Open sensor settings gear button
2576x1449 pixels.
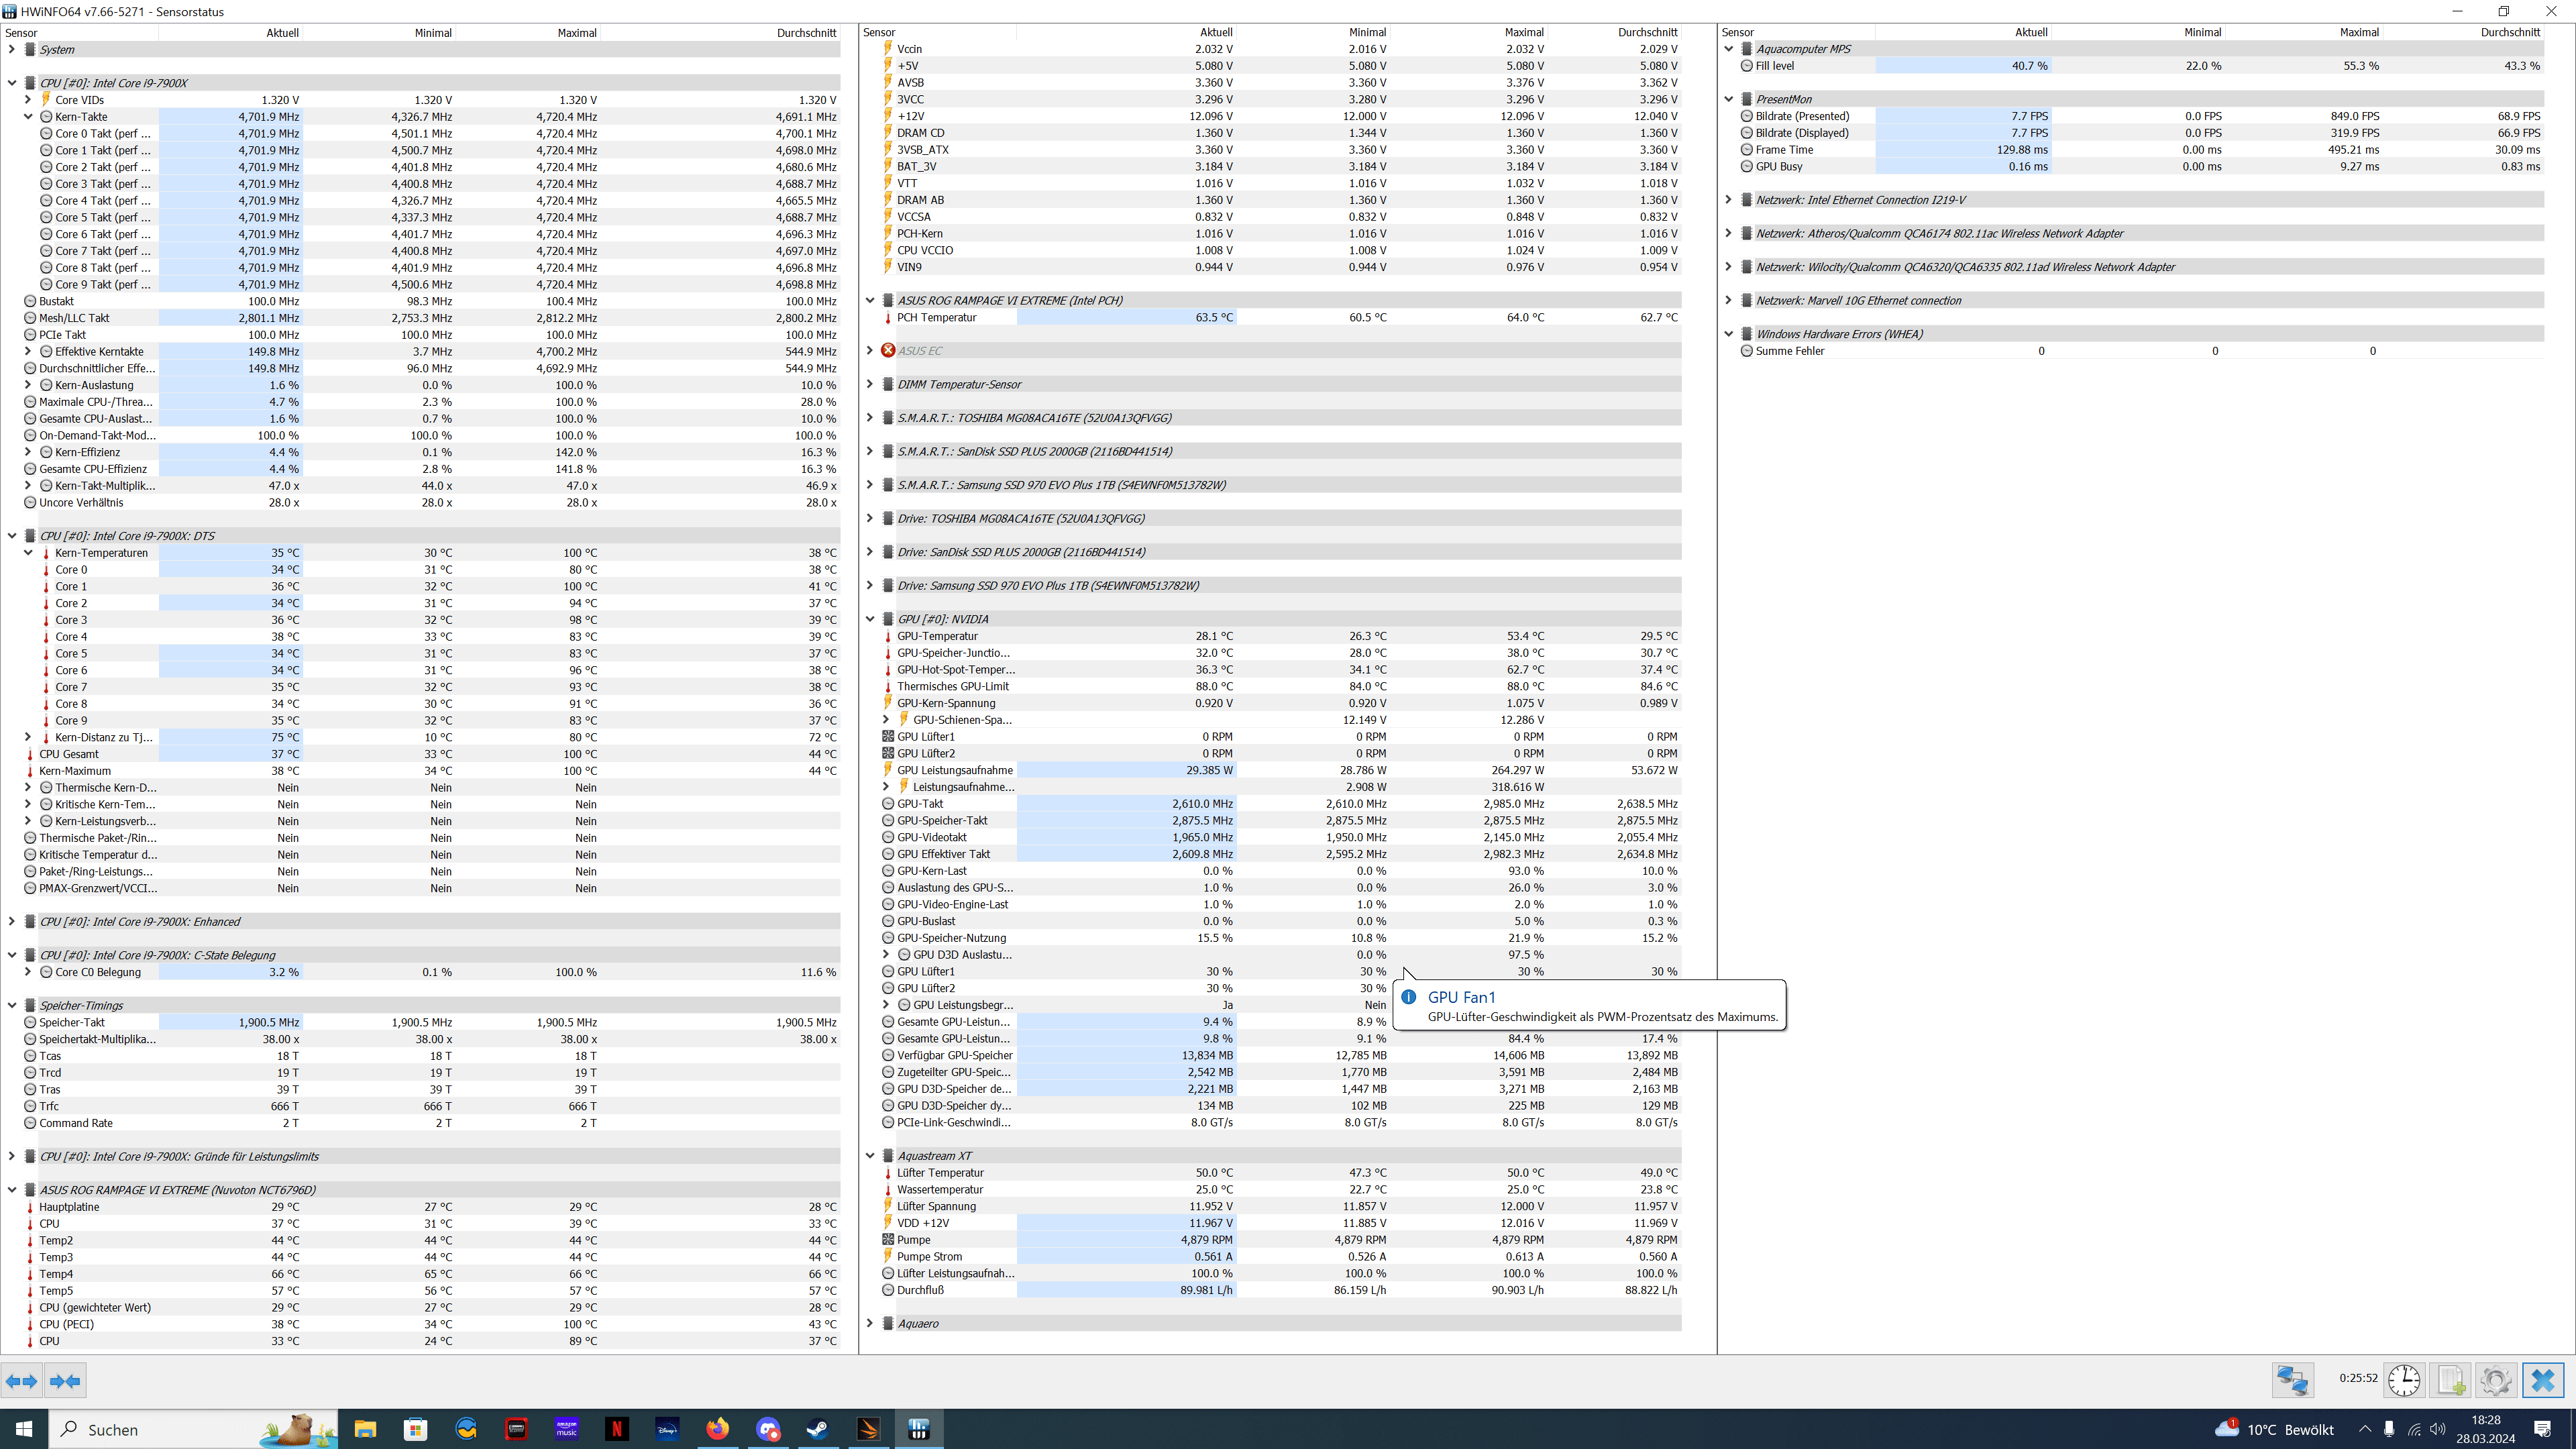(x=2496, y=1381)
